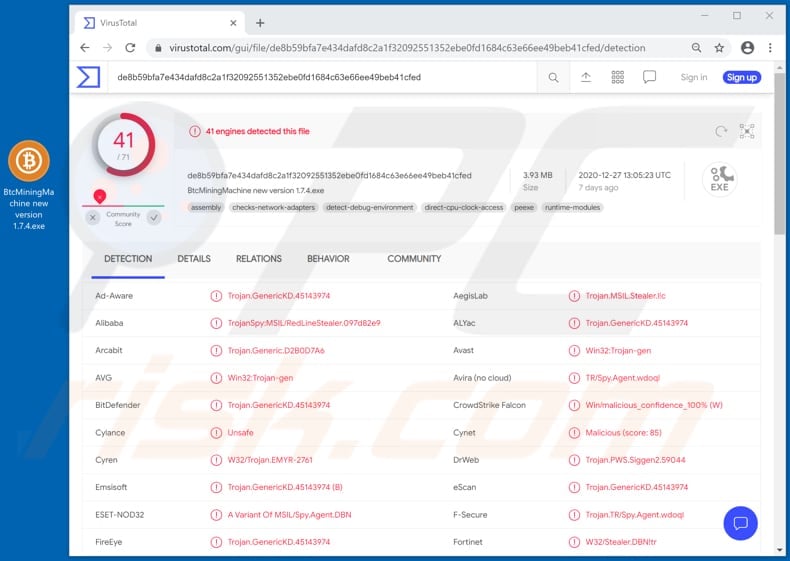Viewport: 790px width, 561px height.
Task: Click the assembly tag
Action: click(x=206, y=207)
